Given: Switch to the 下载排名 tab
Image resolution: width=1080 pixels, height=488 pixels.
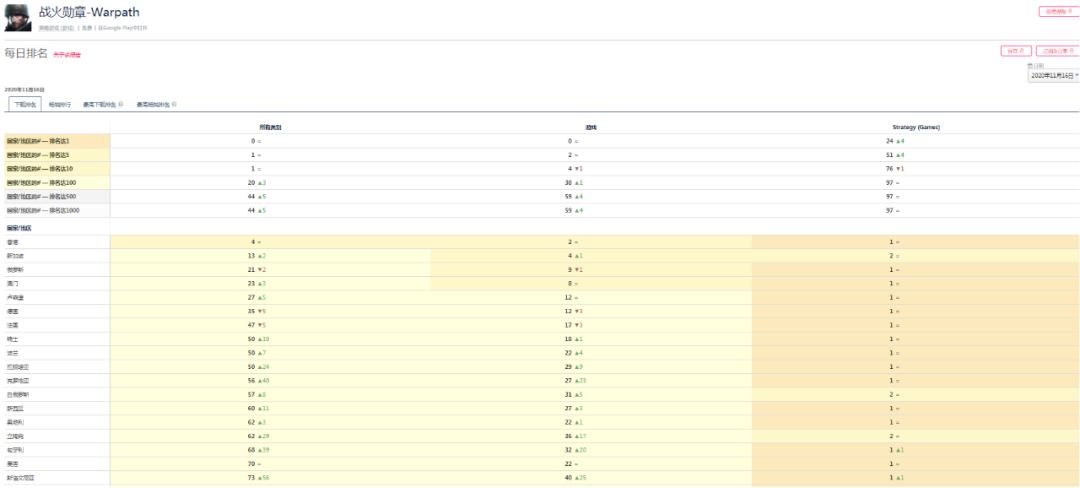Looking at the screenshot, I should point(25,104).
